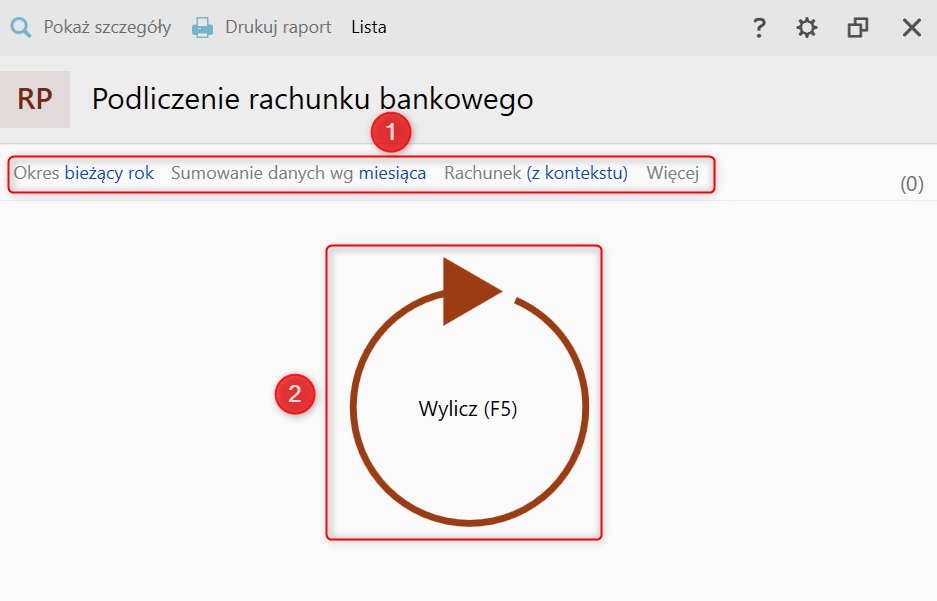Open the Lista view menu
The width and height of the screenshot is (937, 601).
(x=369, y=27)
